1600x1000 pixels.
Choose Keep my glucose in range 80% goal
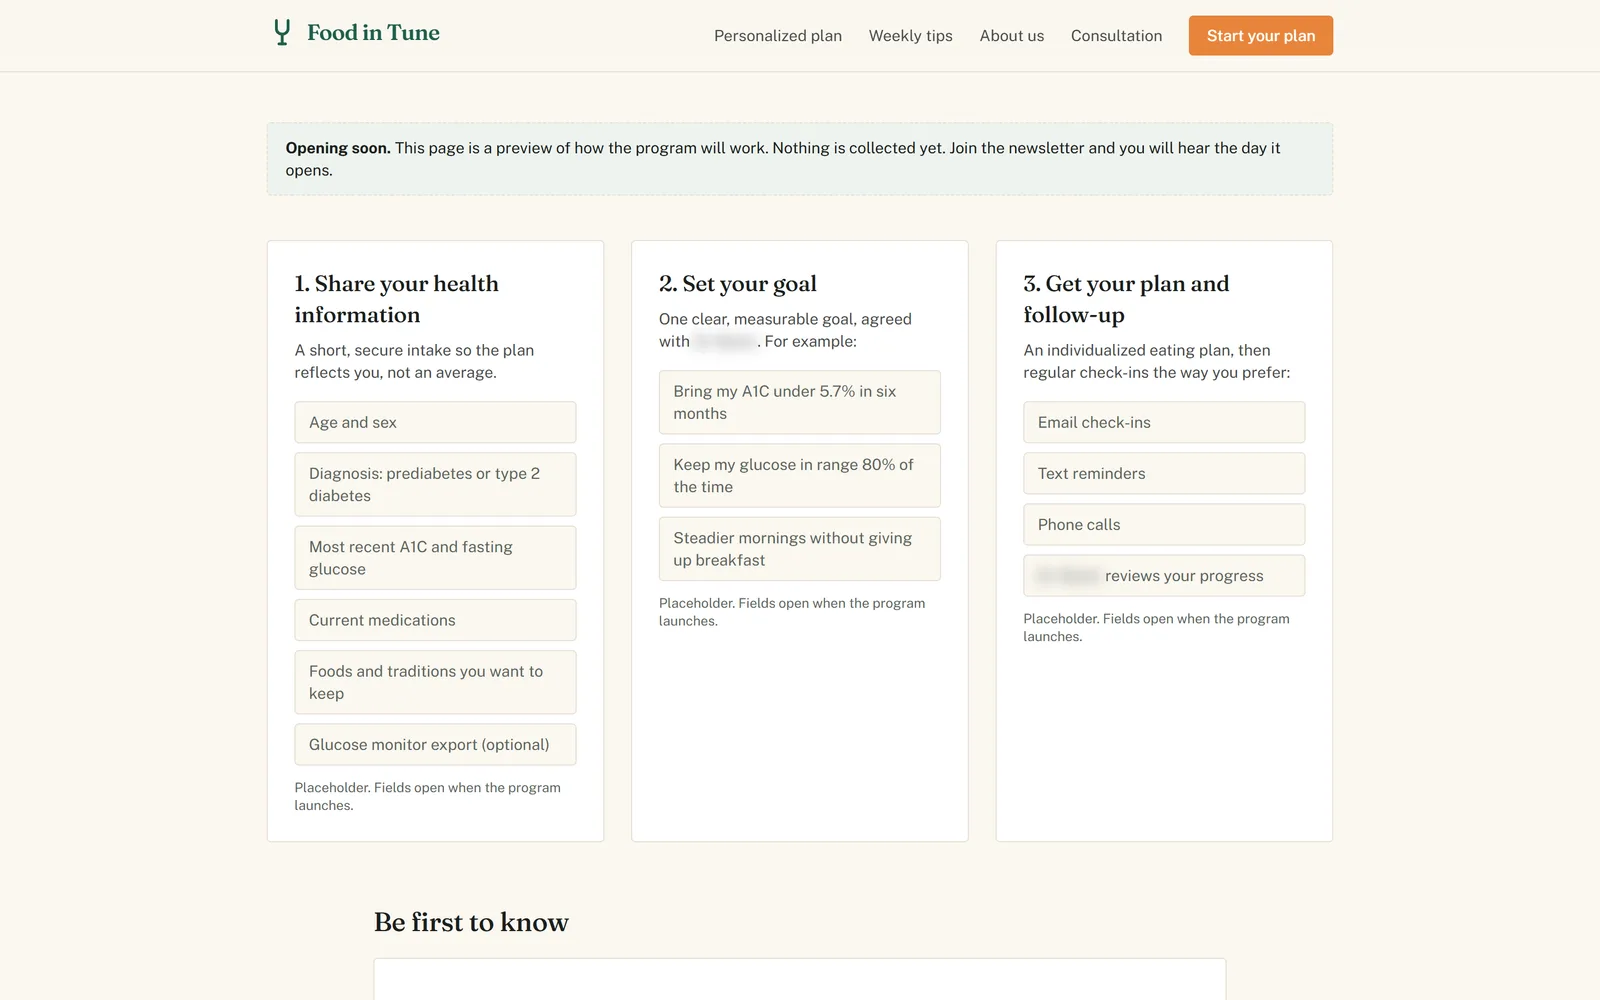point(800,476)
